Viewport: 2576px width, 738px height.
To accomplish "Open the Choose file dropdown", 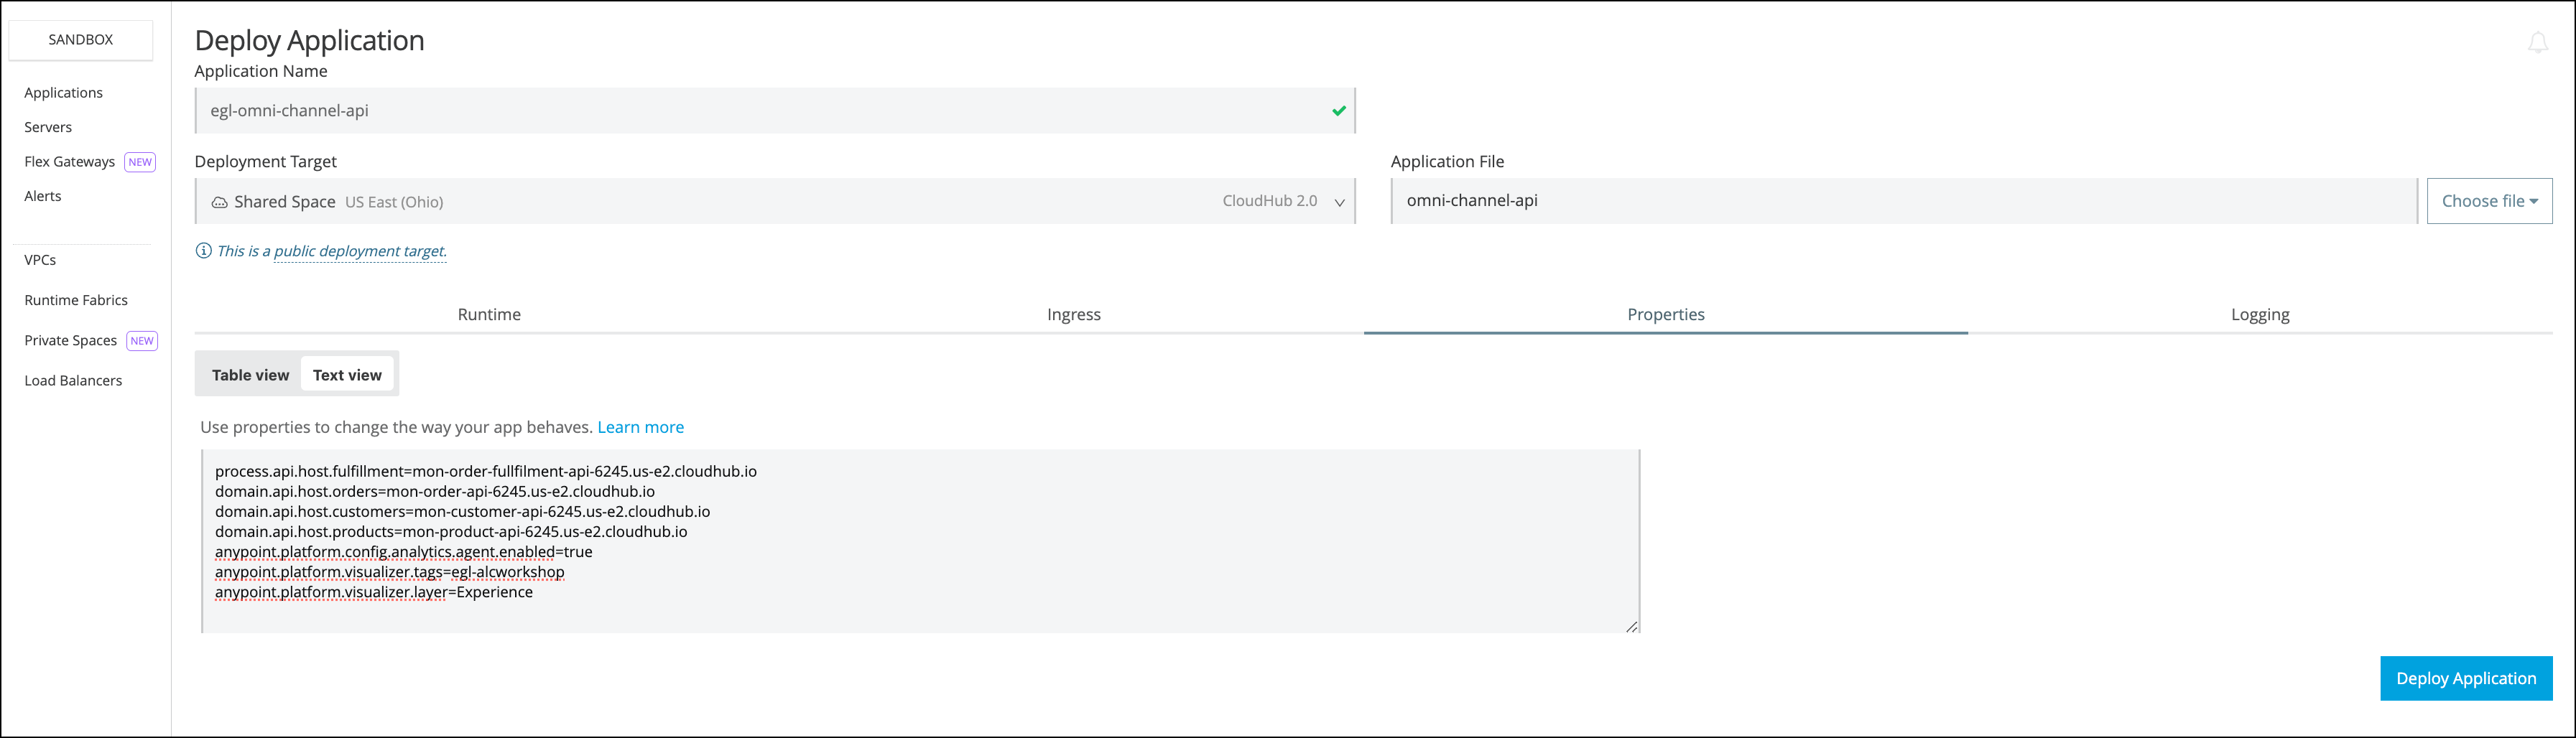I will [2488, 201].
